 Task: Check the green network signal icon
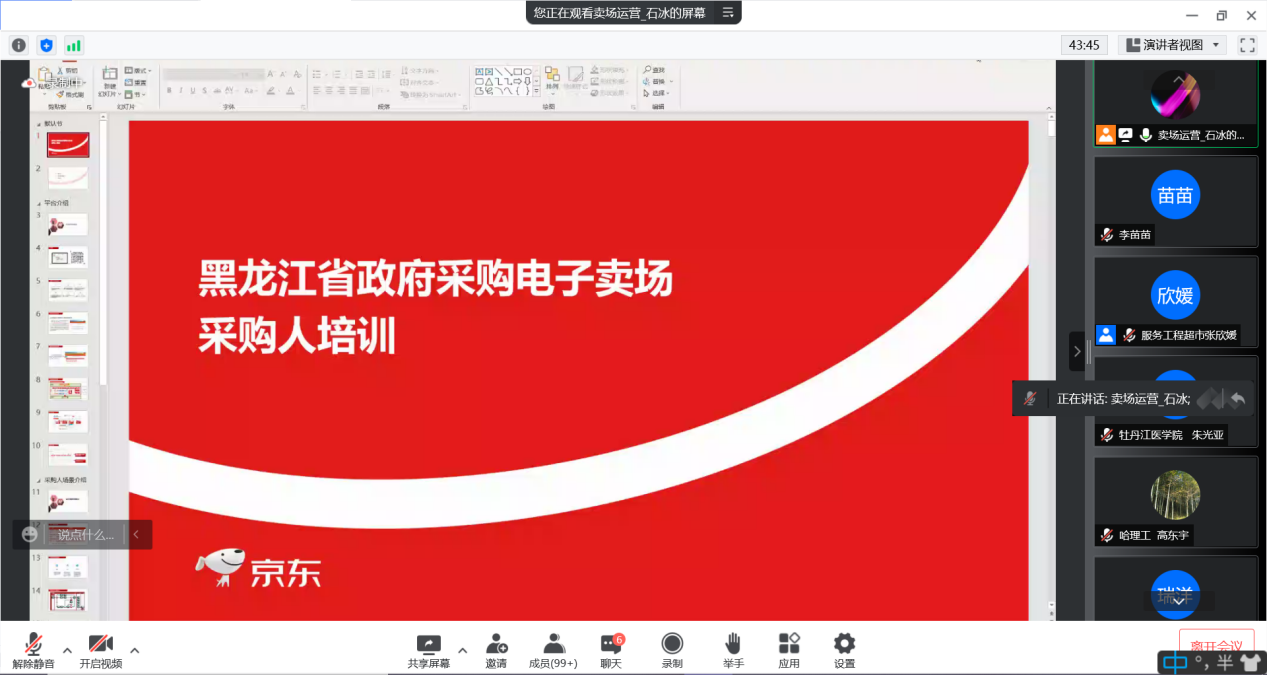(74, 45)
